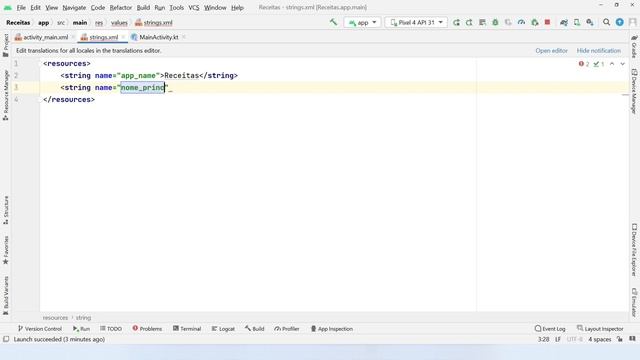Open the Pixel 4 API 31 device dropdown
The width and height of the screenshot is (640, 360).
click(416, 22)
